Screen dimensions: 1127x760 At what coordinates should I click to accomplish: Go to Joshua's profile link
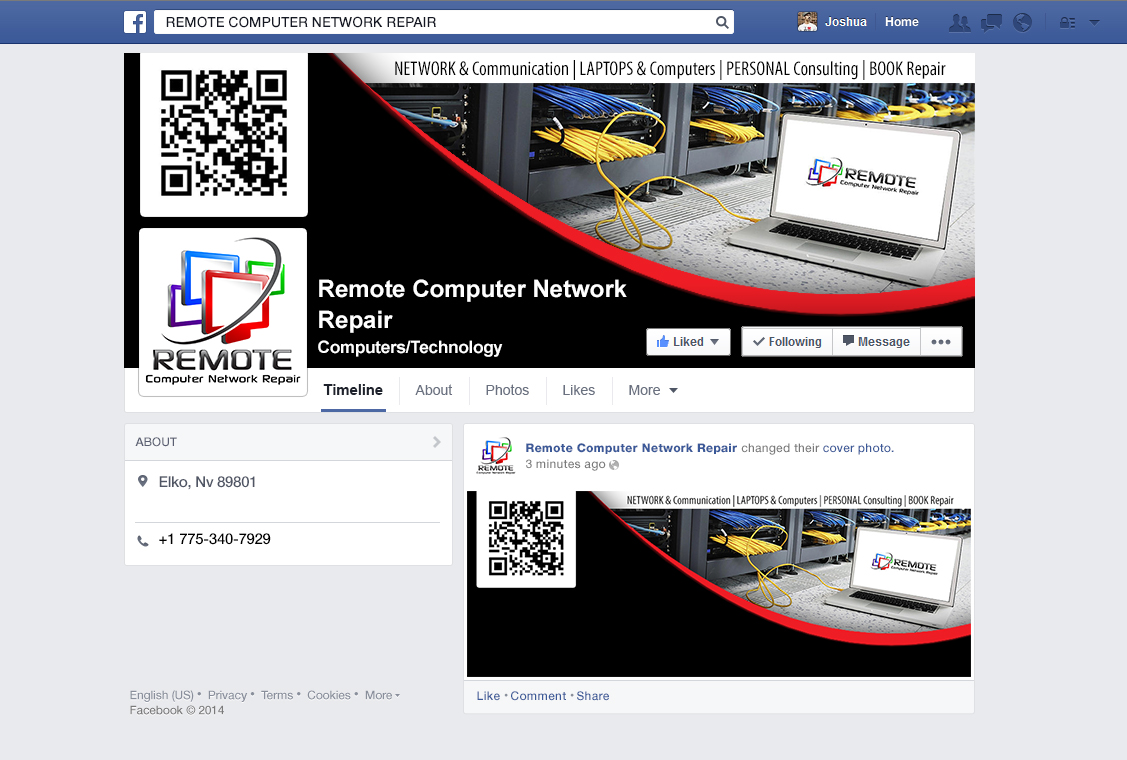point(845,22)
